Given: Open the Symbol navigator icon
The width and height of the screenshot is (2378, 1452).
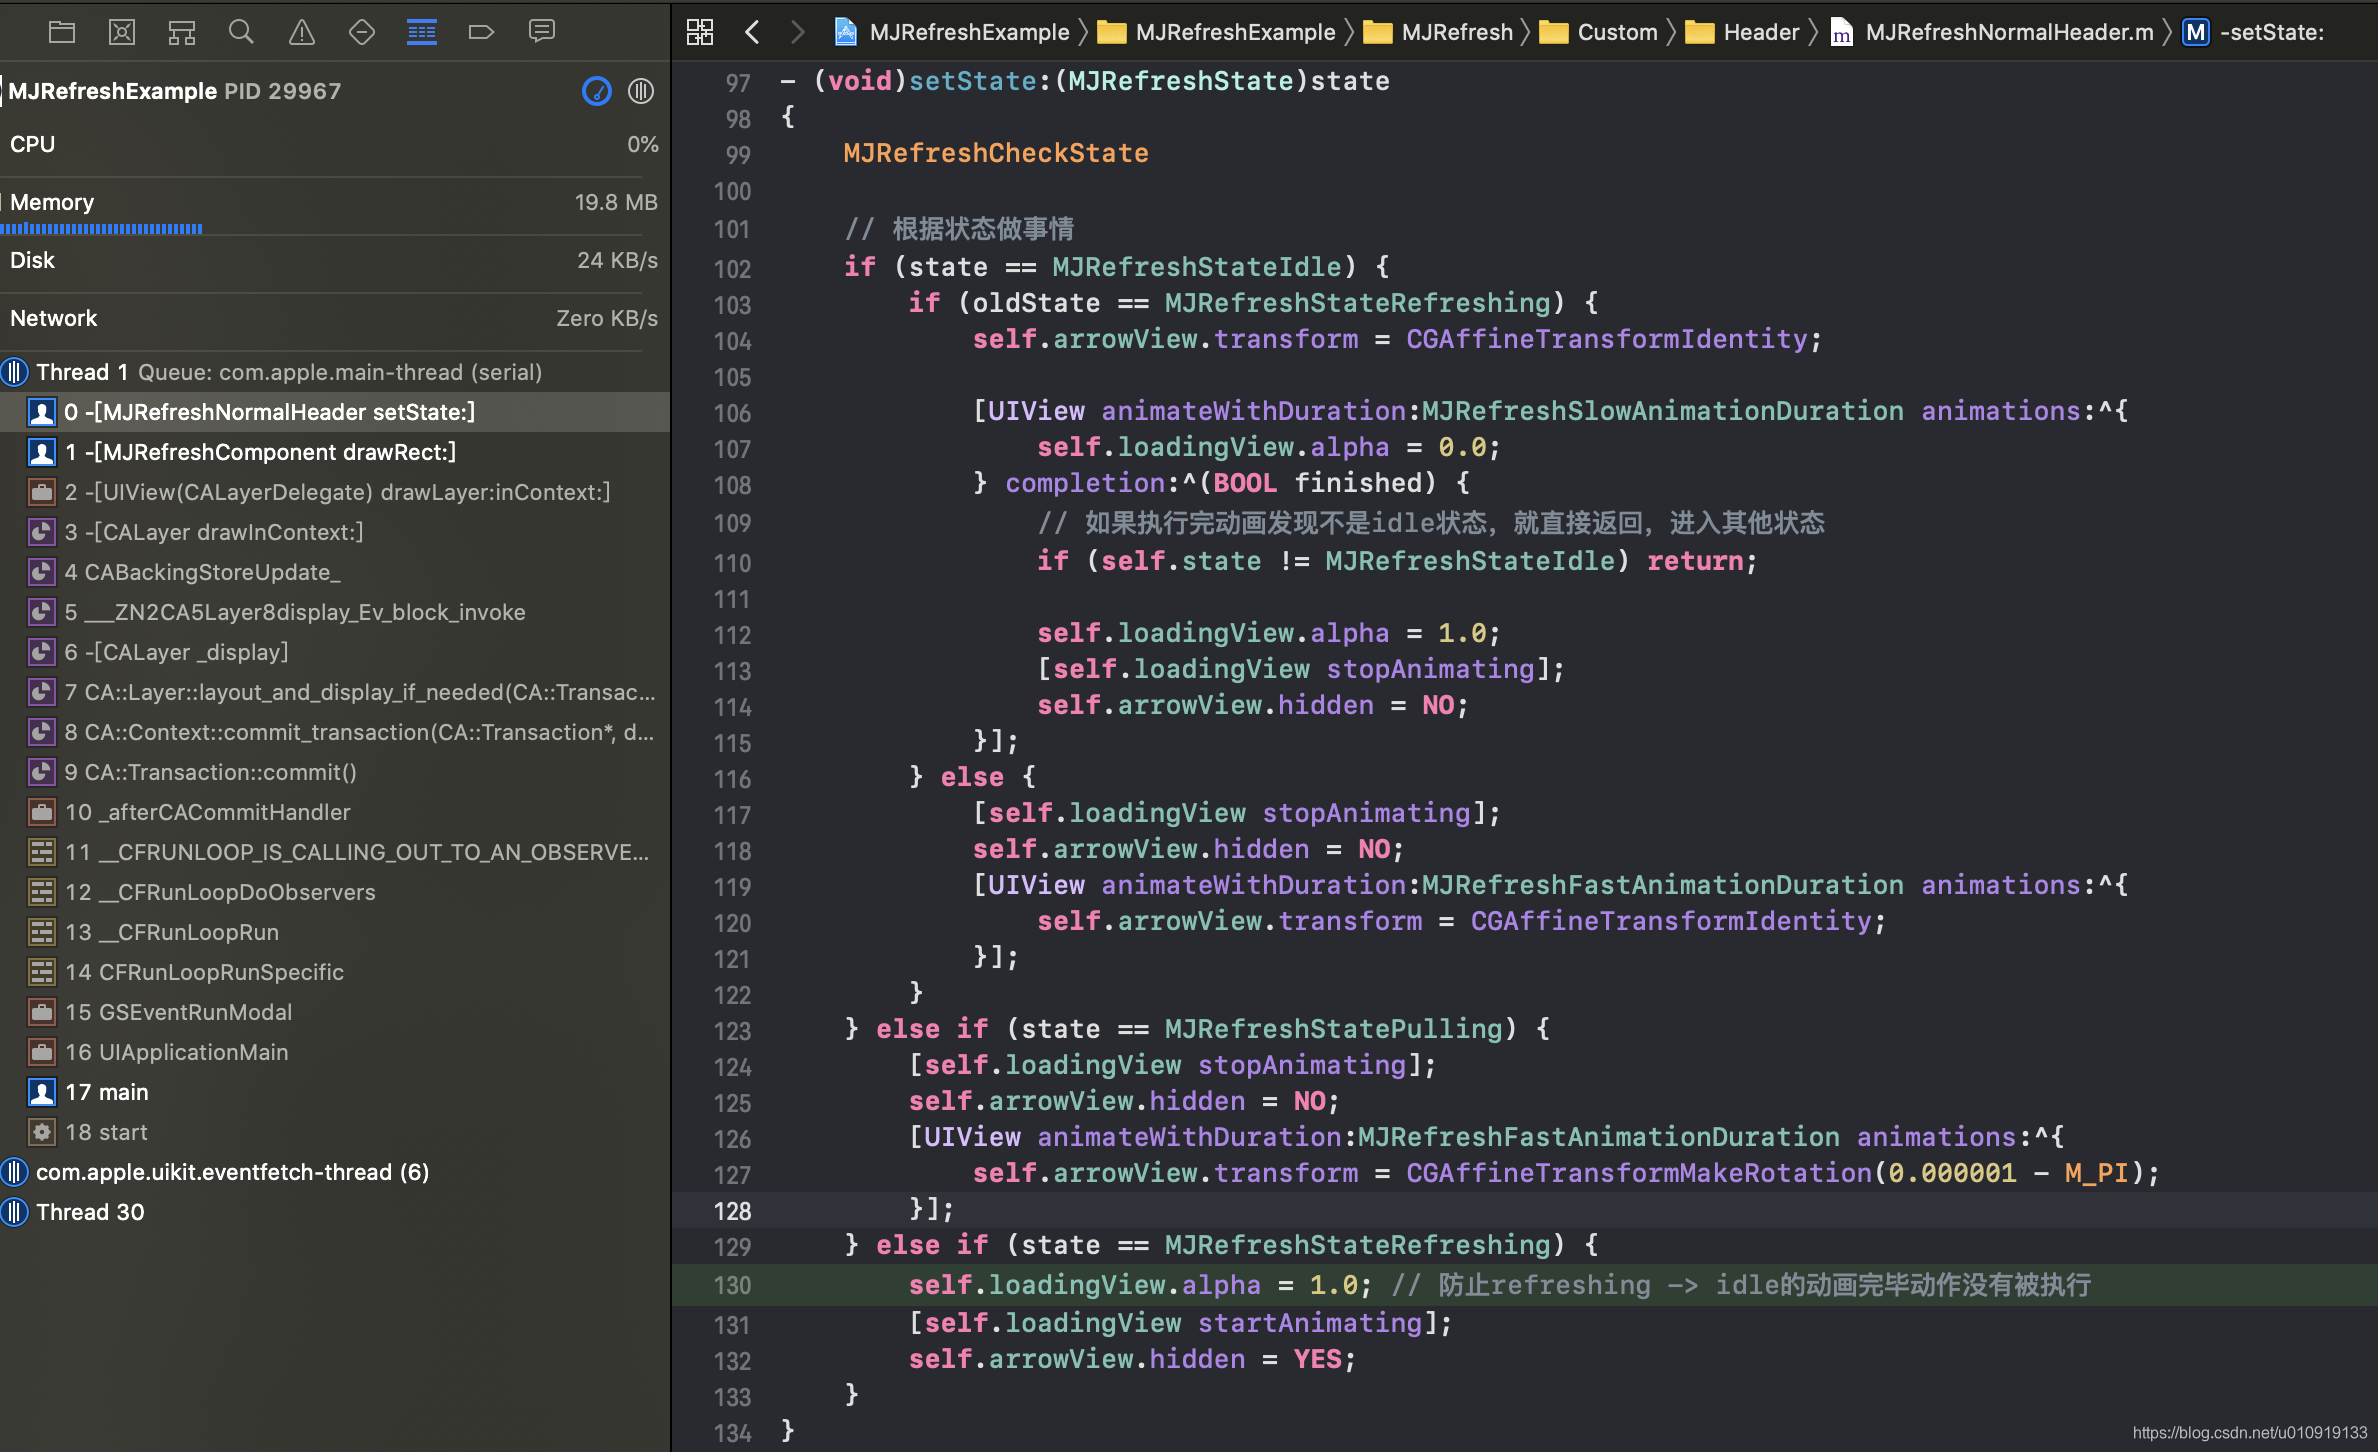Looking at the screenshot, I should tap(181, 32).
